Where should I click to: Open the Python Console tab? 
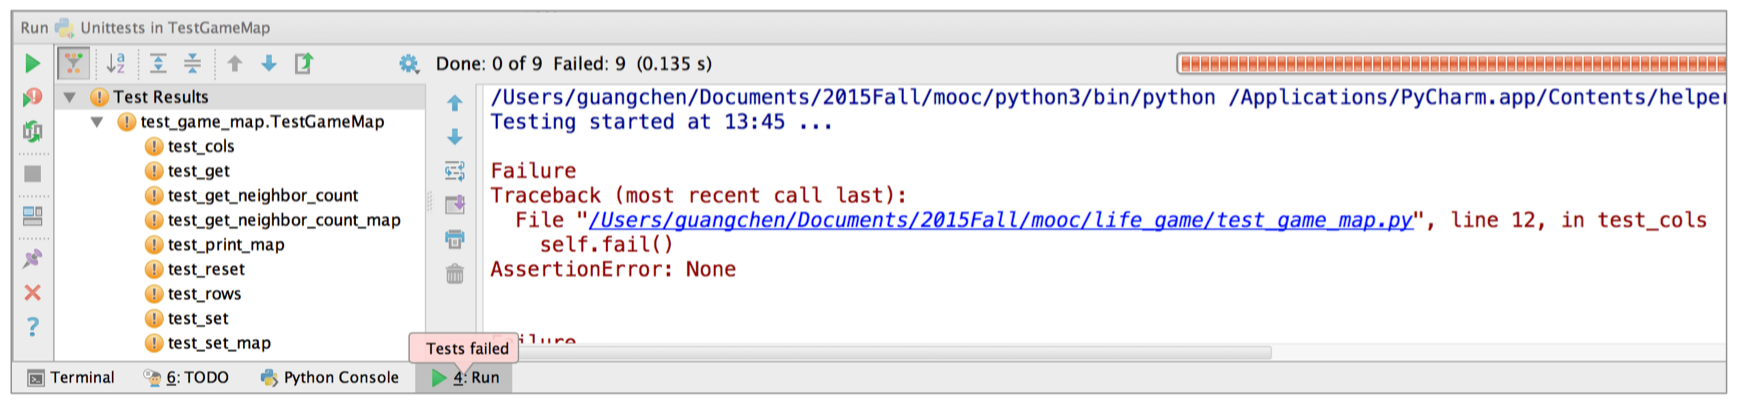pos(329,377)
